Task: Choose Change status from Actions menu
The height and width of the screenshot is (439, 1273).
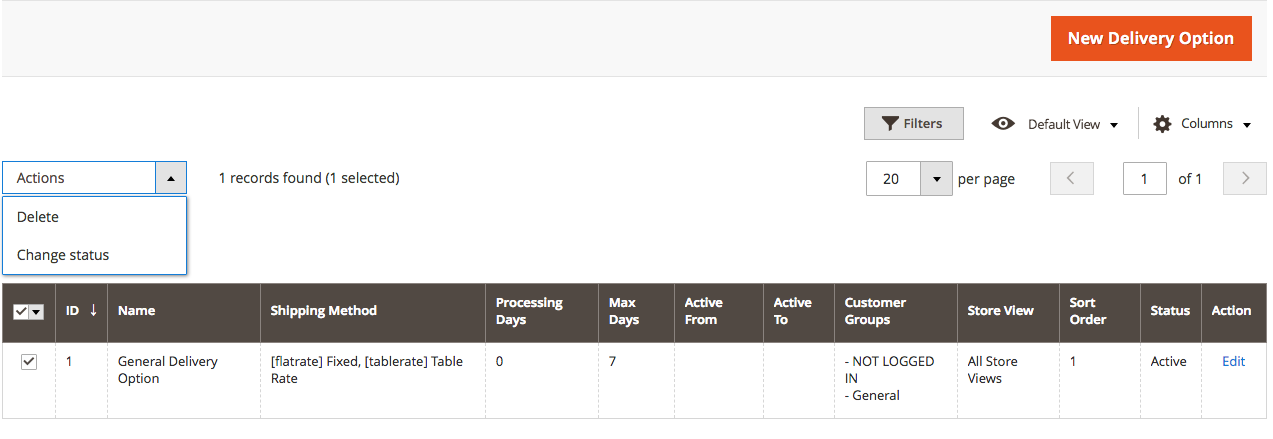Action: point(94,255)
